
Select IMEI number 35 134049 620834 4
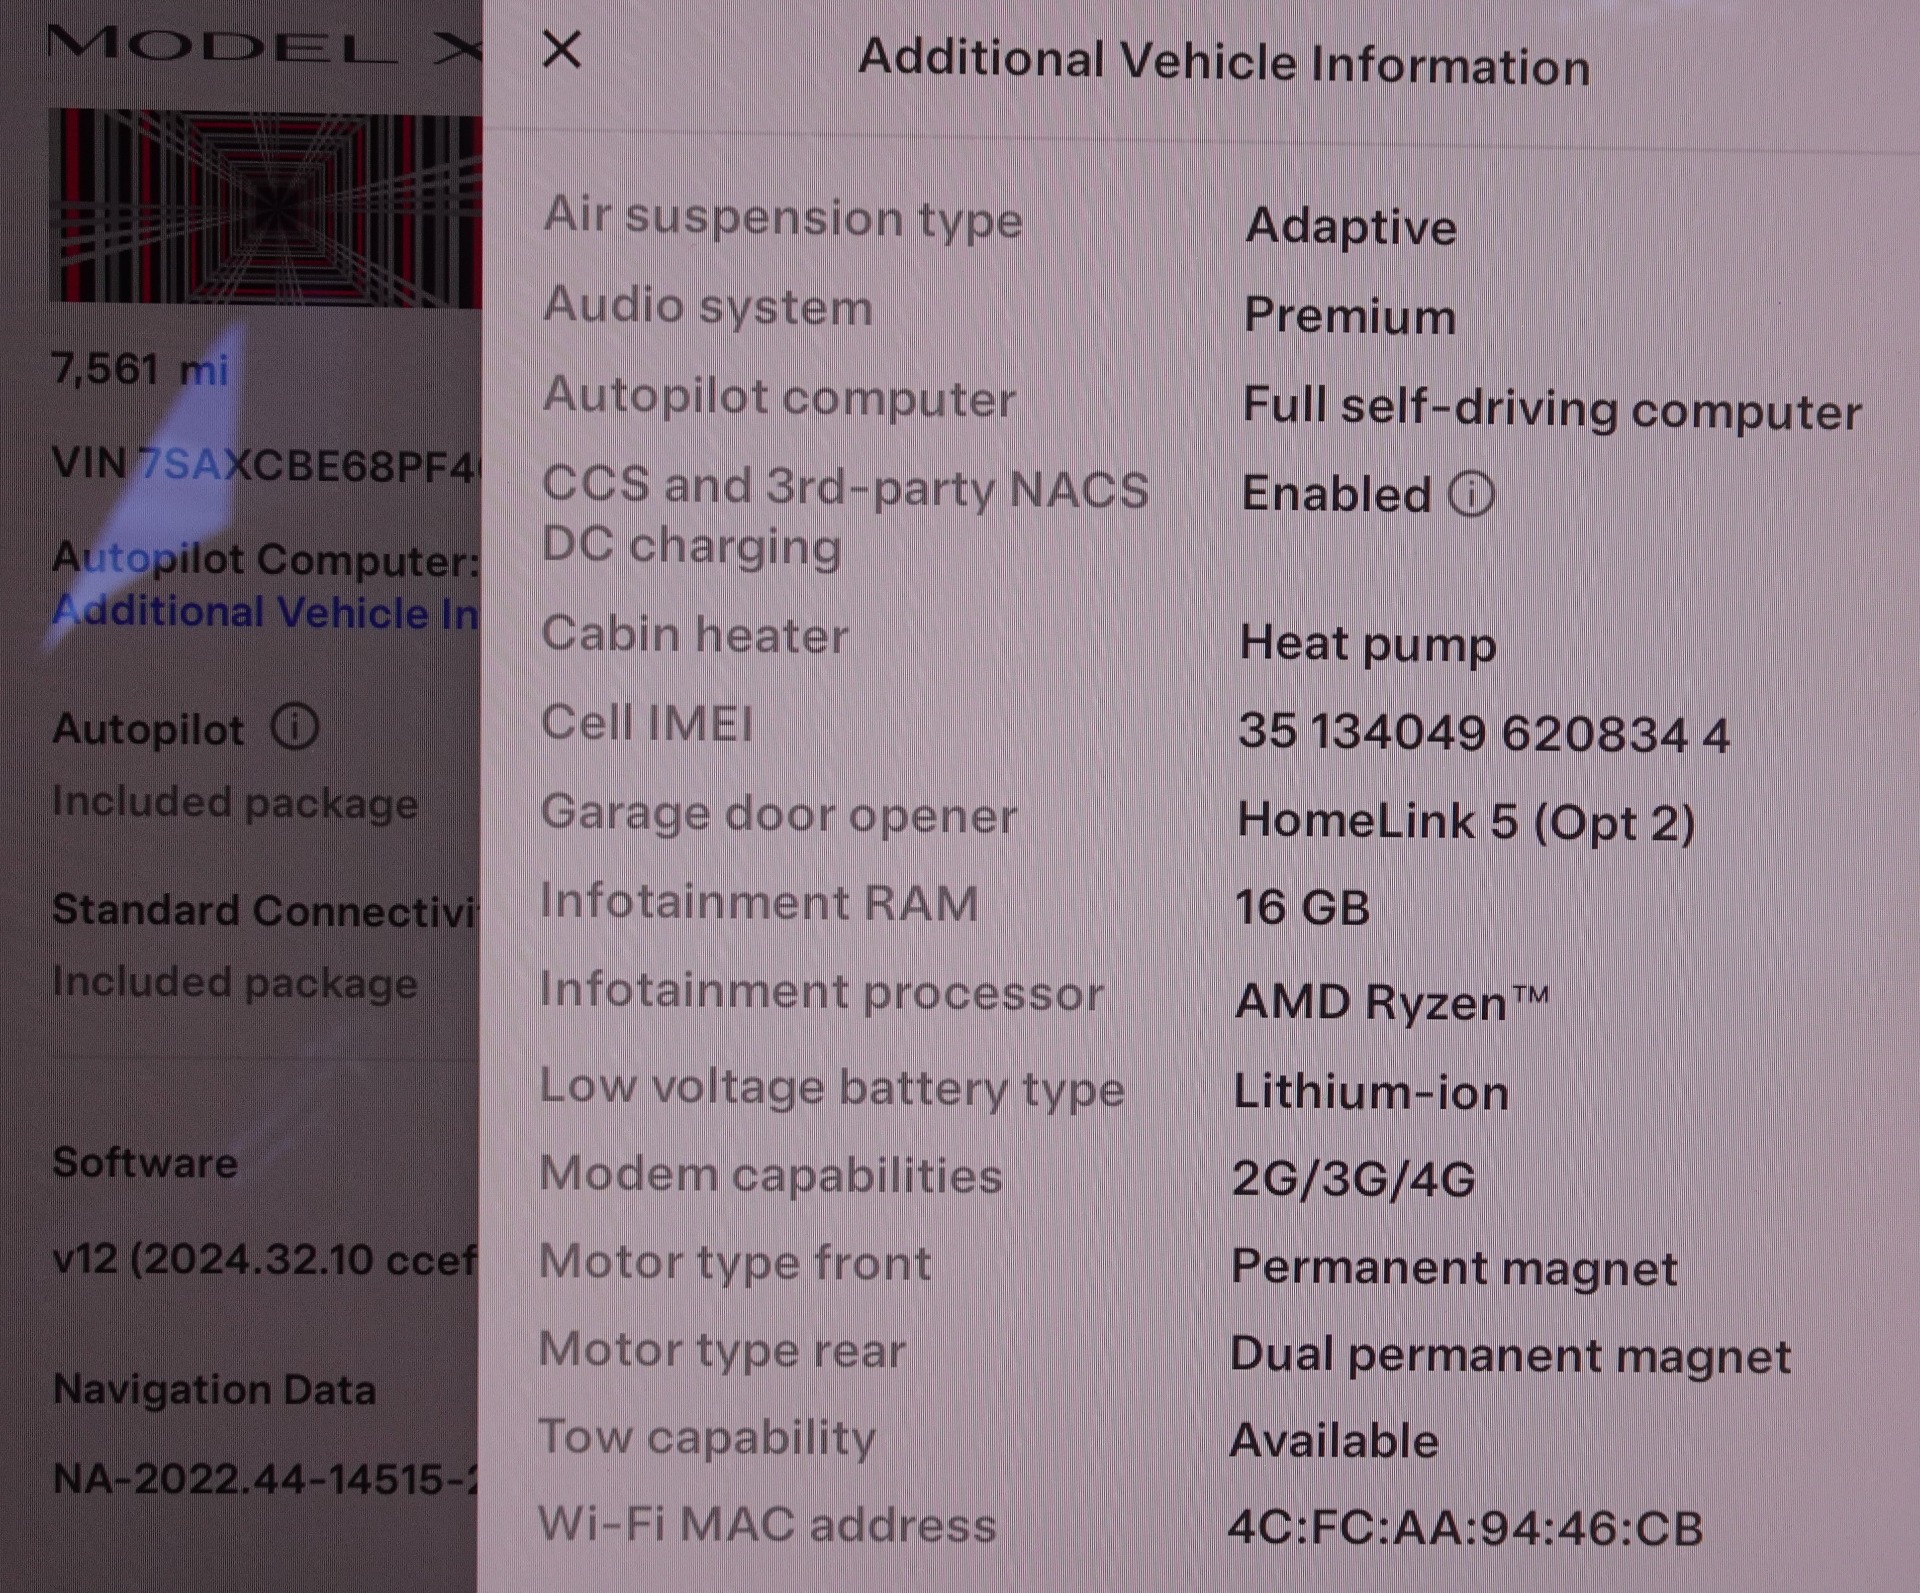pyautogui.click(x=1484, y=732)
